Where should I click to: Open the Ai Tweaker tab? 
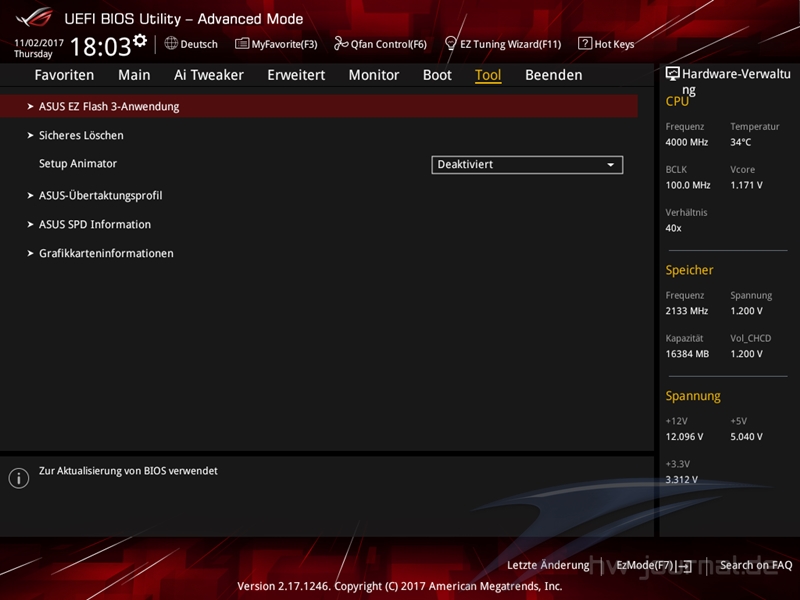[209, 75]
